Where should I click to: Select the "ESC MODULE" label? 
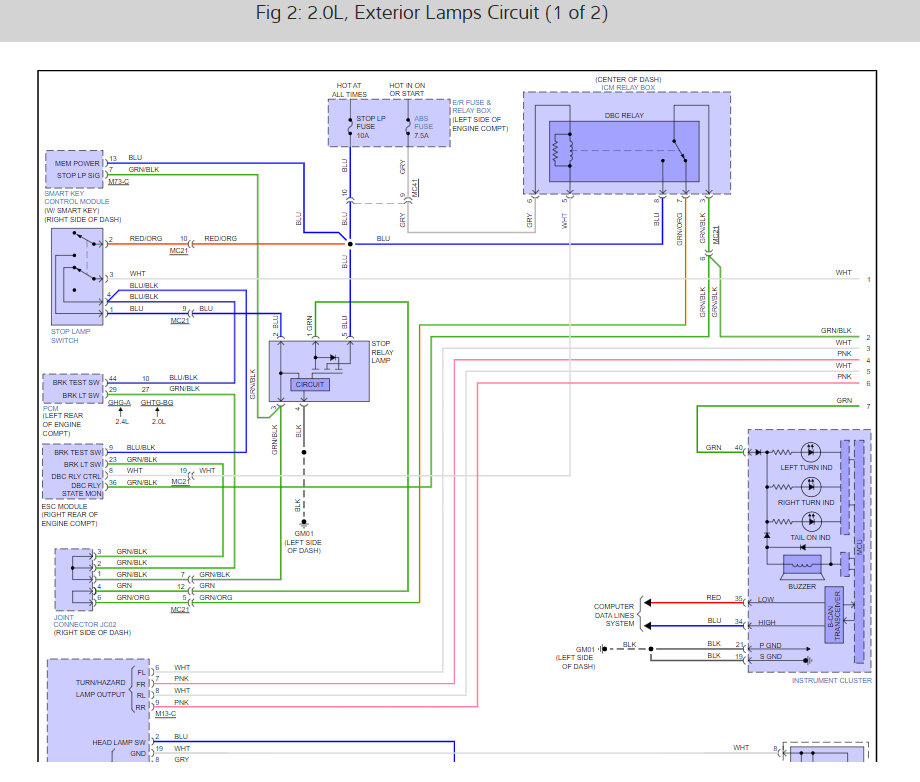[64, 506]
